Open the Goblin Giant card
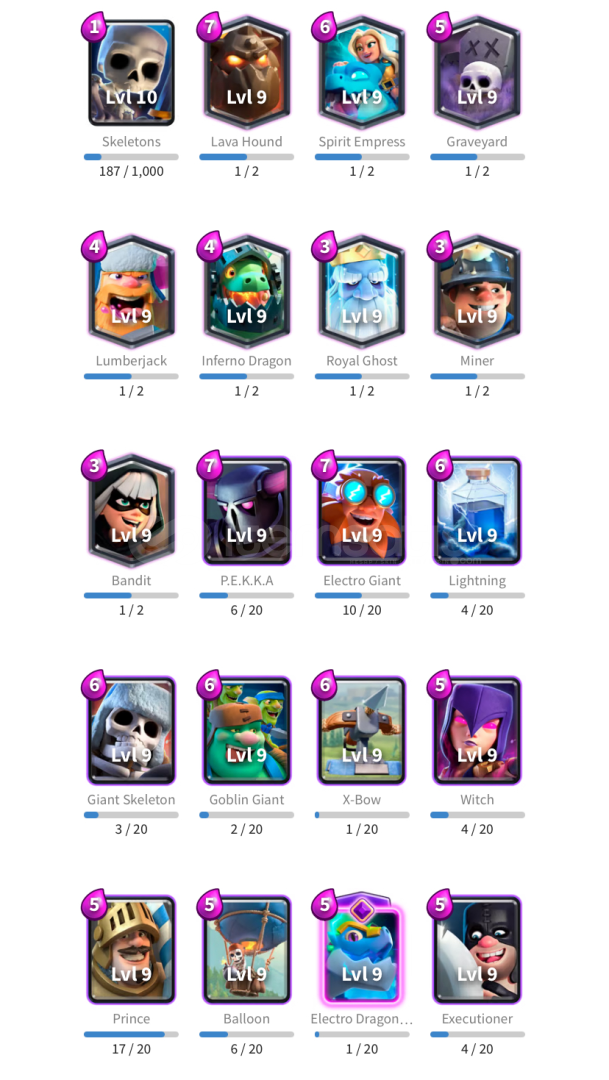This screenshot has height=1080, width=609. tap(247, 731)
